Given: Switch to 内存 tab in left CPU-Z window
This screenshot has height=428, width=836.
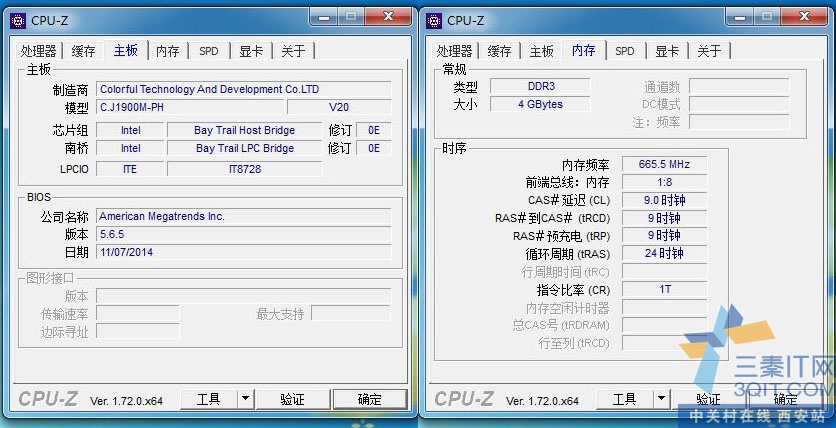Looking at the screenshot, I should pyautogui.click(x=167, y=51).
